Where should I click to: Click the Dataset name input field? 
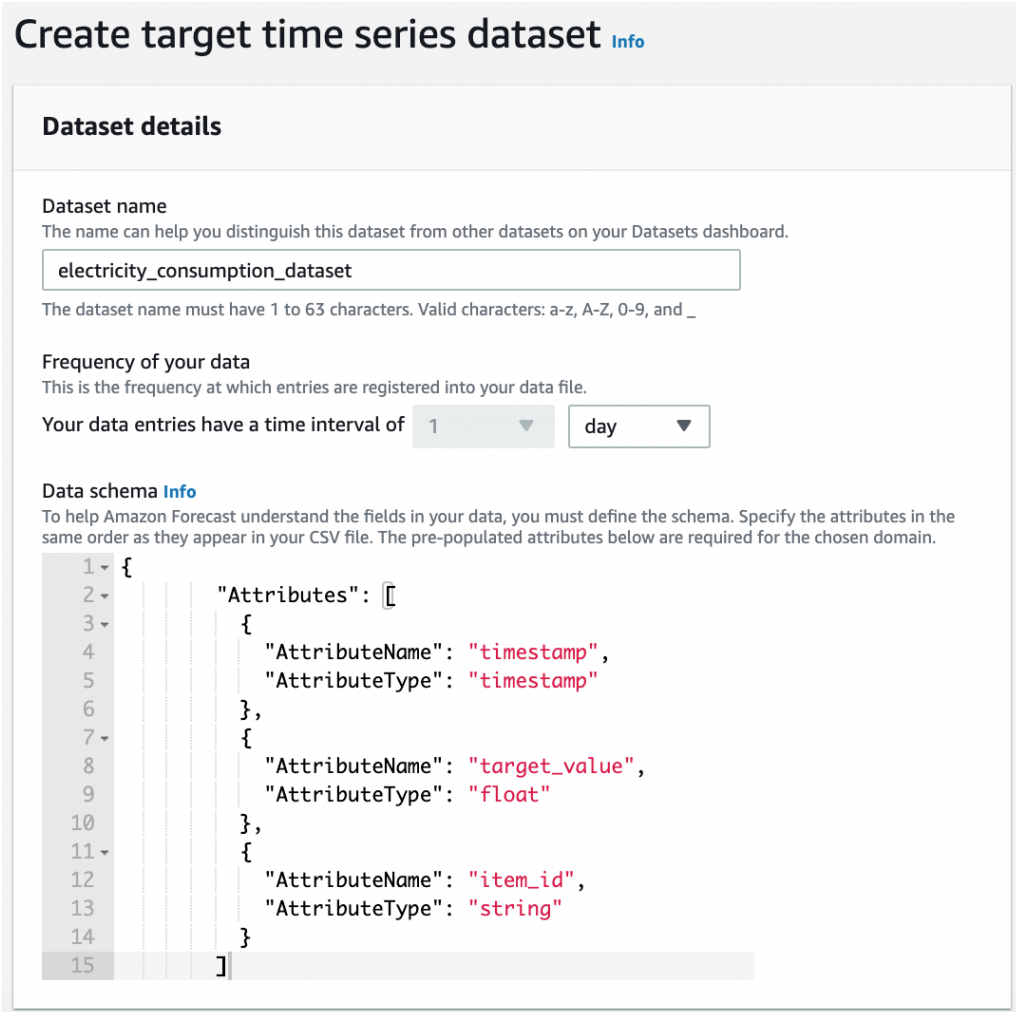click(391, 270)
